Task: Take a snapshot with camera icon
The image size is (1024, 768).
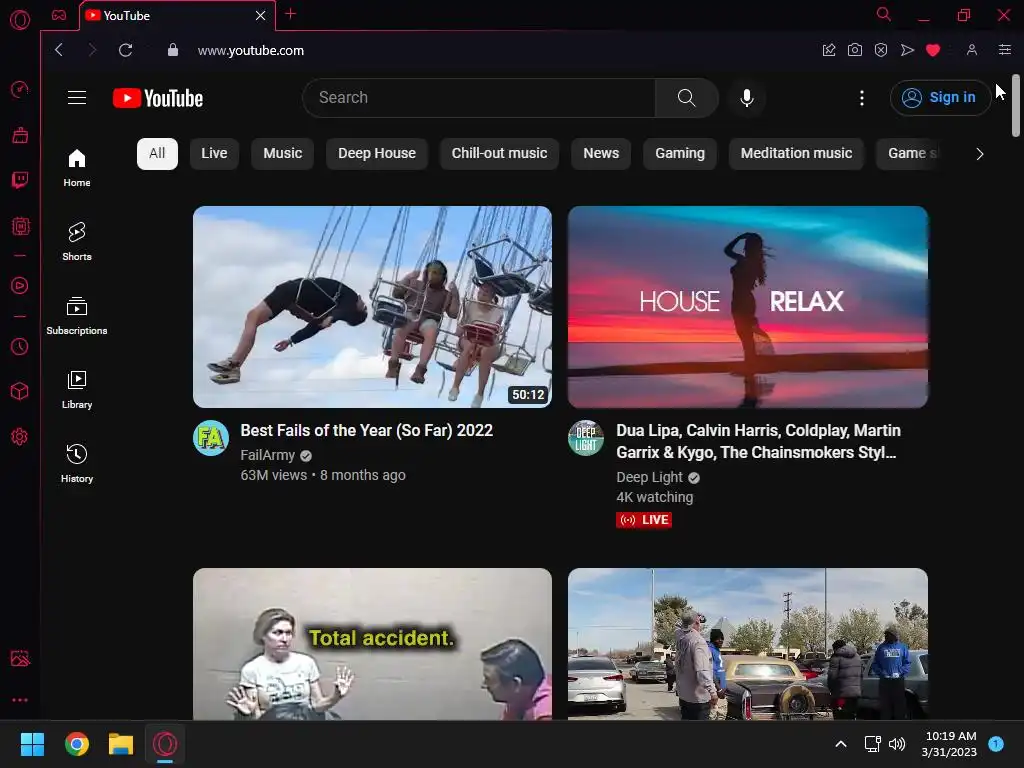Action: click(854, 50)
